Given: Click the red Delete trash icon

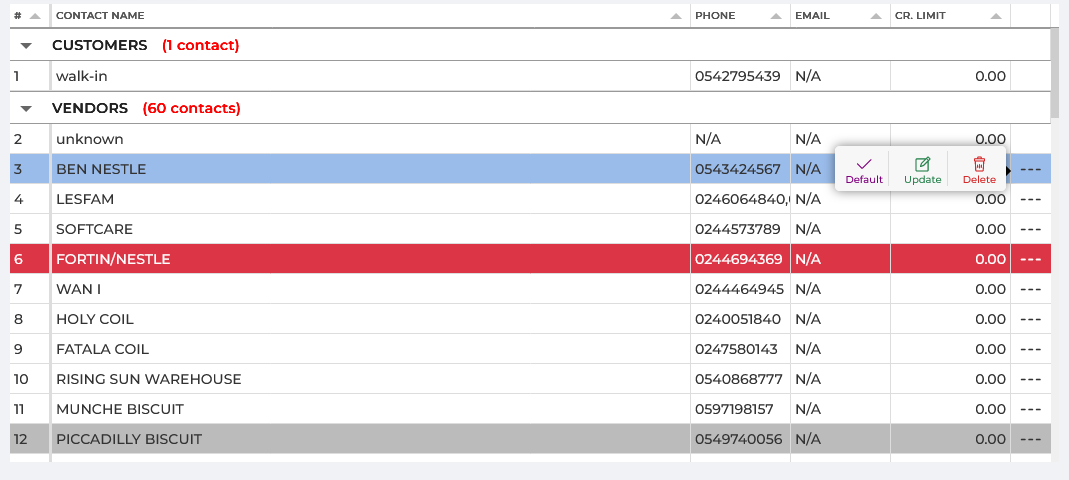Looking at the screenshot, I should pyautogui.click(x=979, y=164).
